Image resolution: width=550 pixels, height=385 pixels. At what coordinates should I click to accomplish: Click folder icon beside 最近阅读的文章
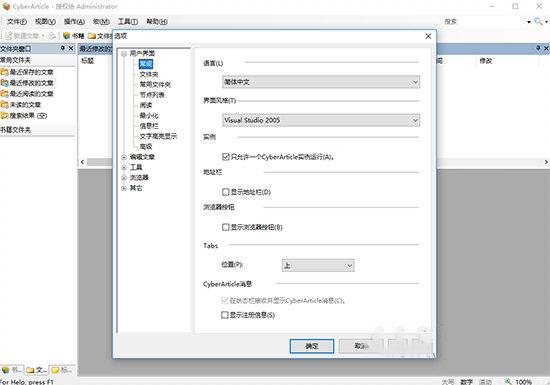click(x=4, y=94)
